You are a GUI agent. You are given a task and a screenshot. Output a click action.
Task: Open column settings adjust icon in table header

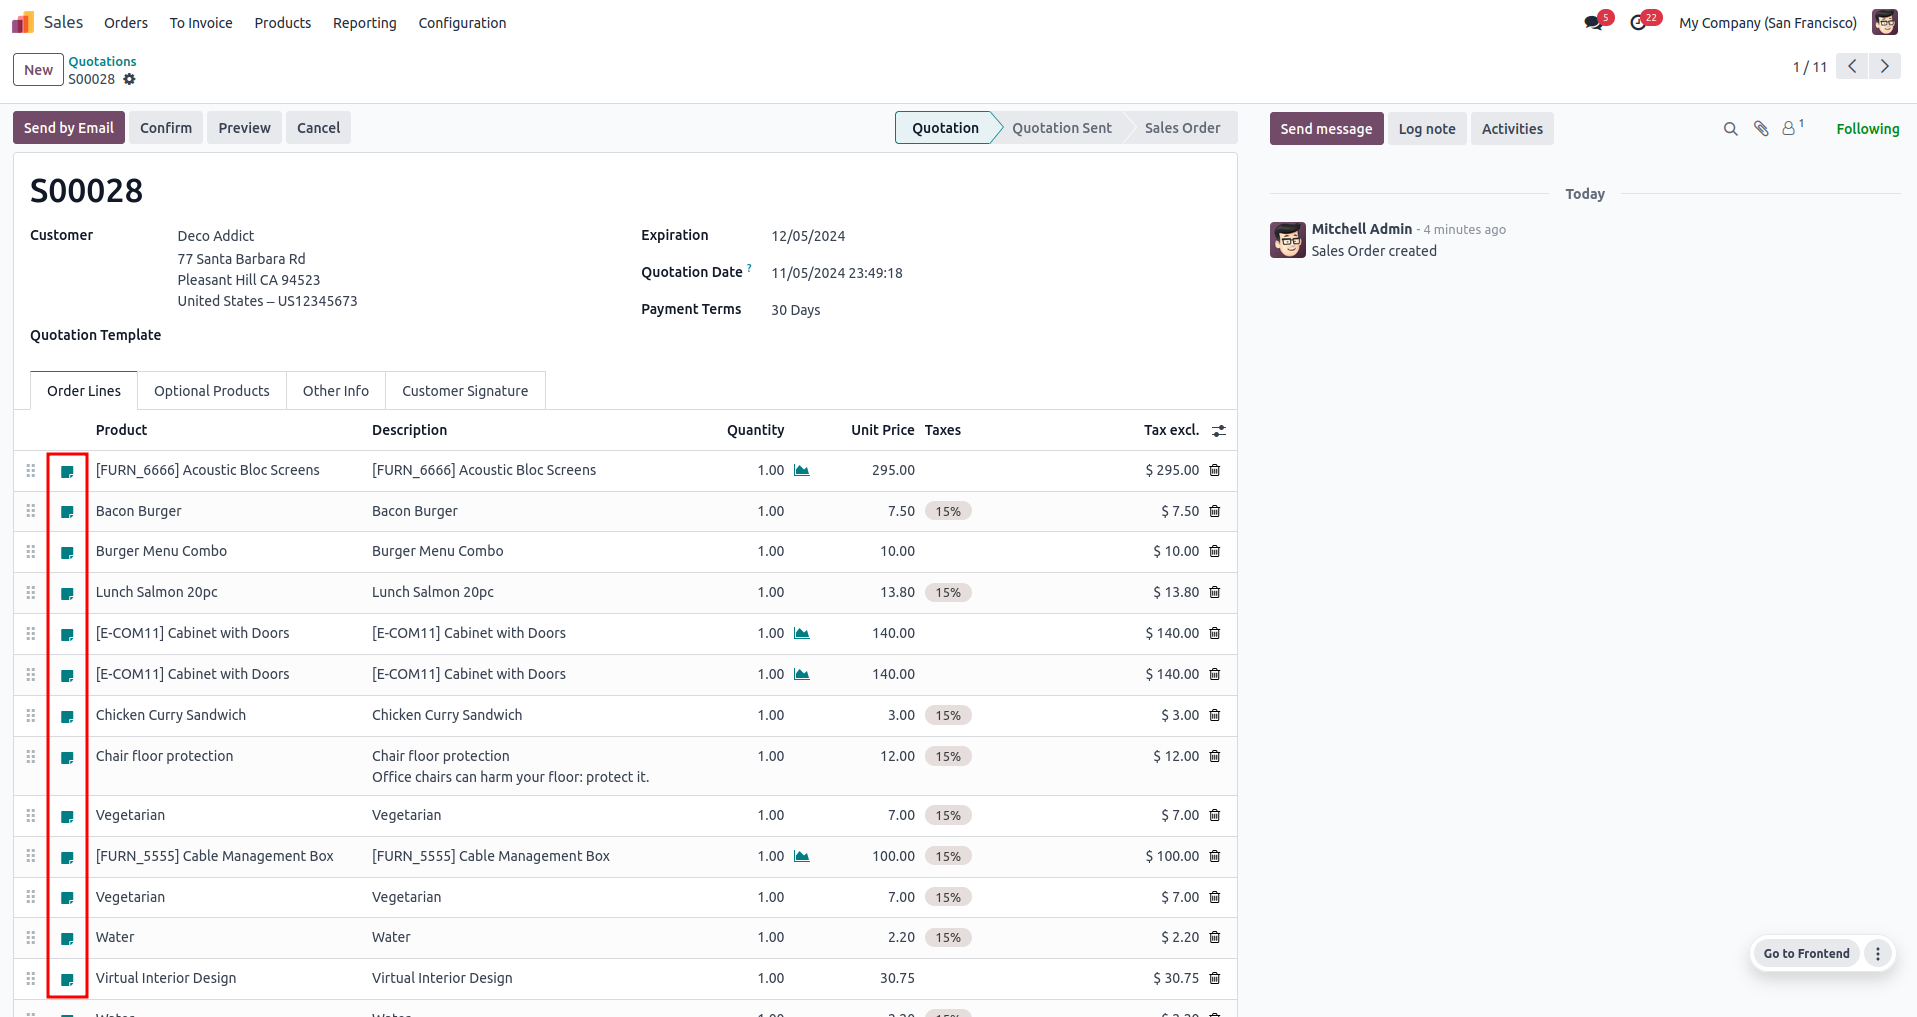(1219, 430)
